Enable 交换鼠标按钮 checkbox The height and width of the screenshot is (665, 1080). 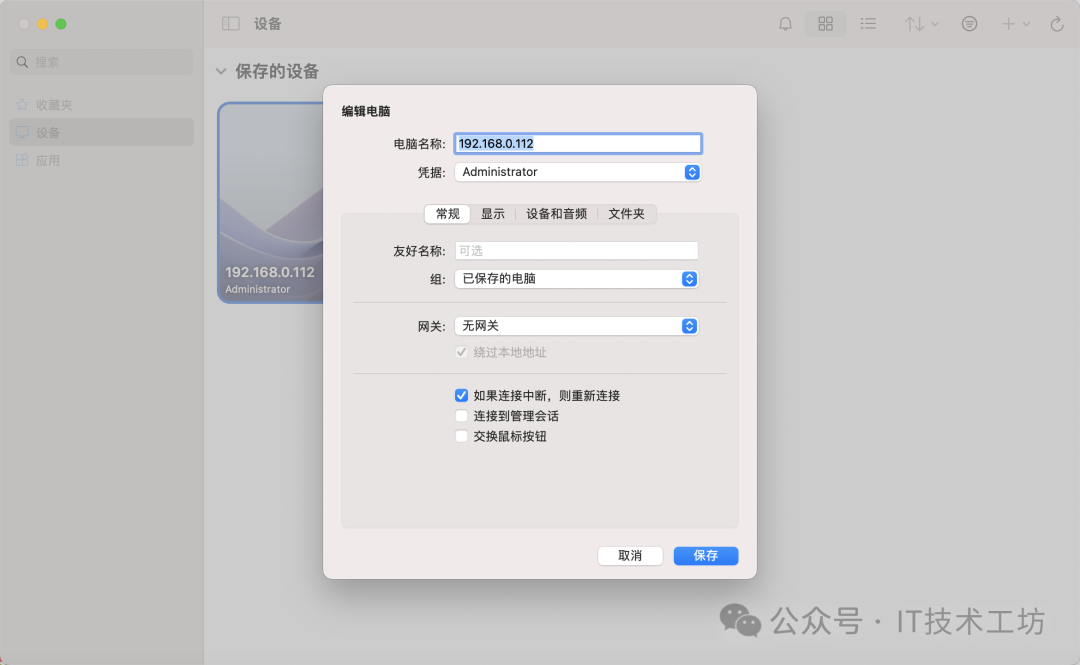point(461,435)
